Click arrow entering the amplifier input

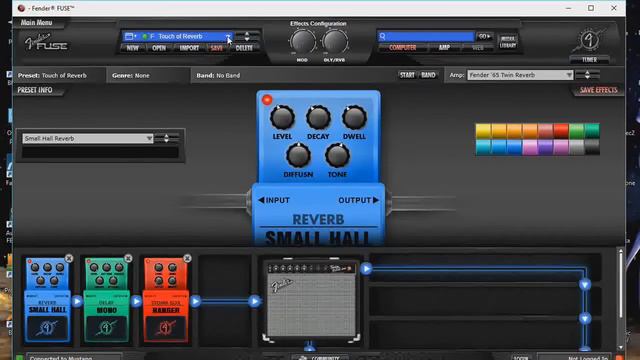(255, 302)
